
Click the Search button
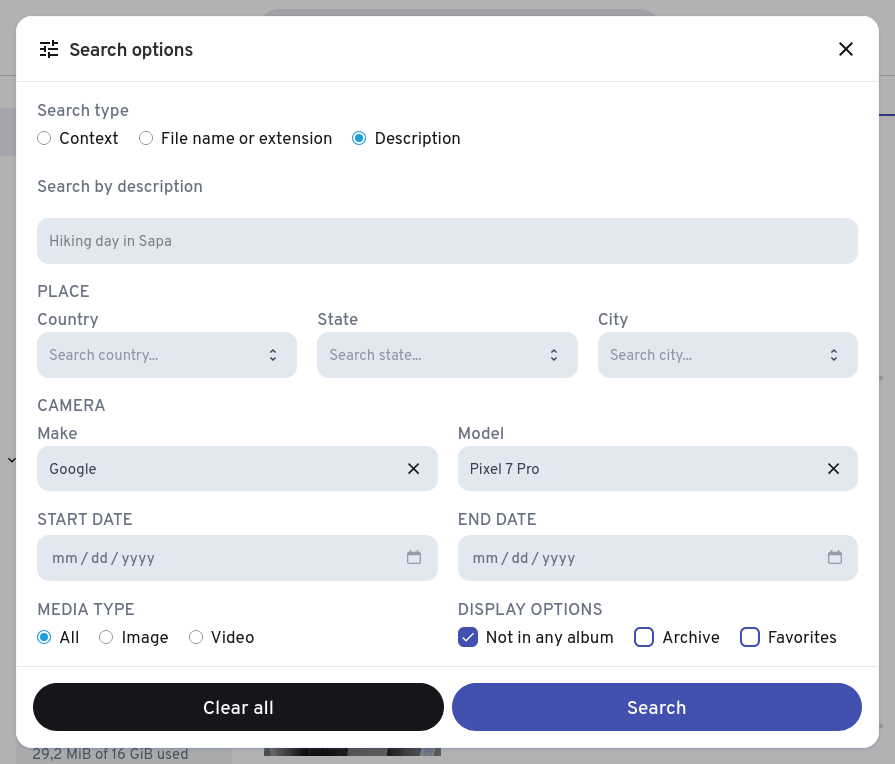(x=656, y=707)
